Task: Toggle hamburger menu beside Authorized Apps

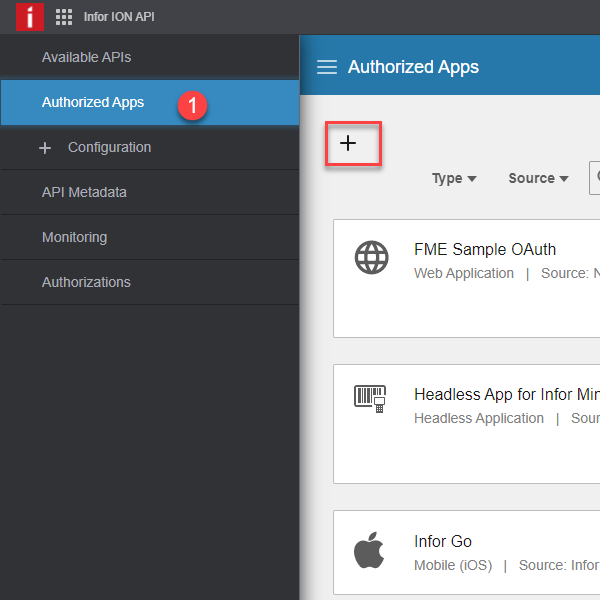Action: pyautogui.click(x=327, y=67)
